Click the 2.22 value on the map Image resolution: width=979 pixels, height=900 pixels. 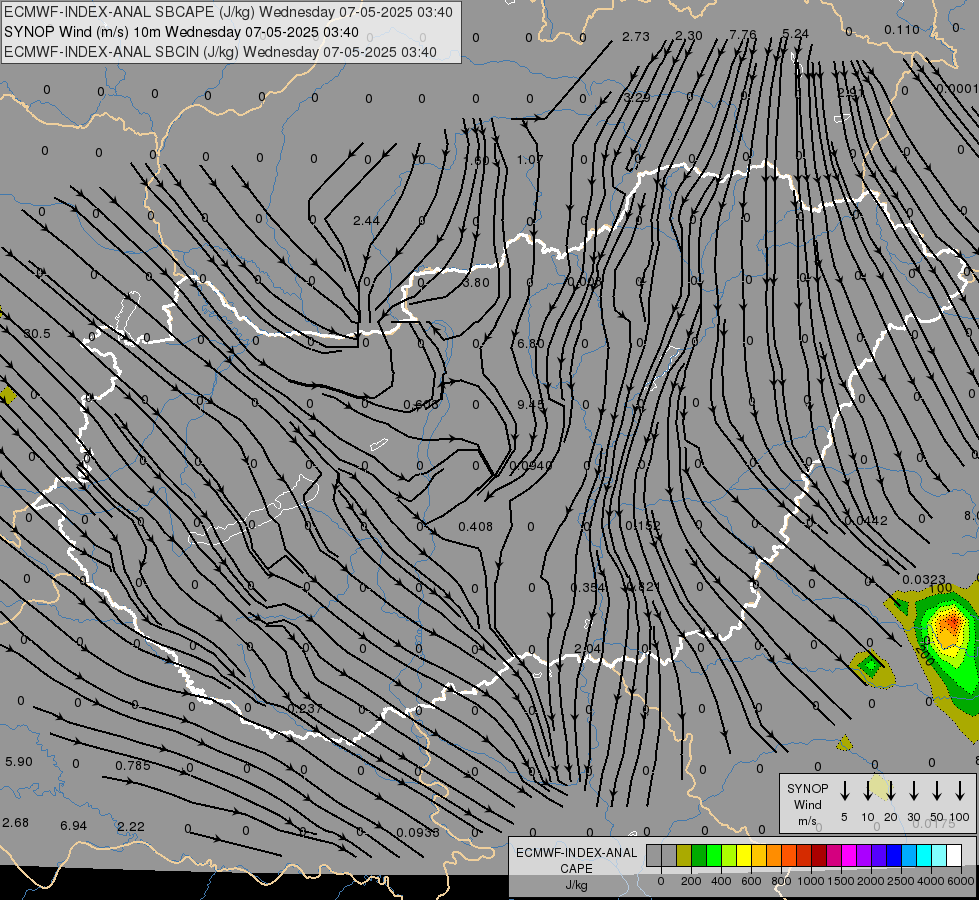click(131, 827)
